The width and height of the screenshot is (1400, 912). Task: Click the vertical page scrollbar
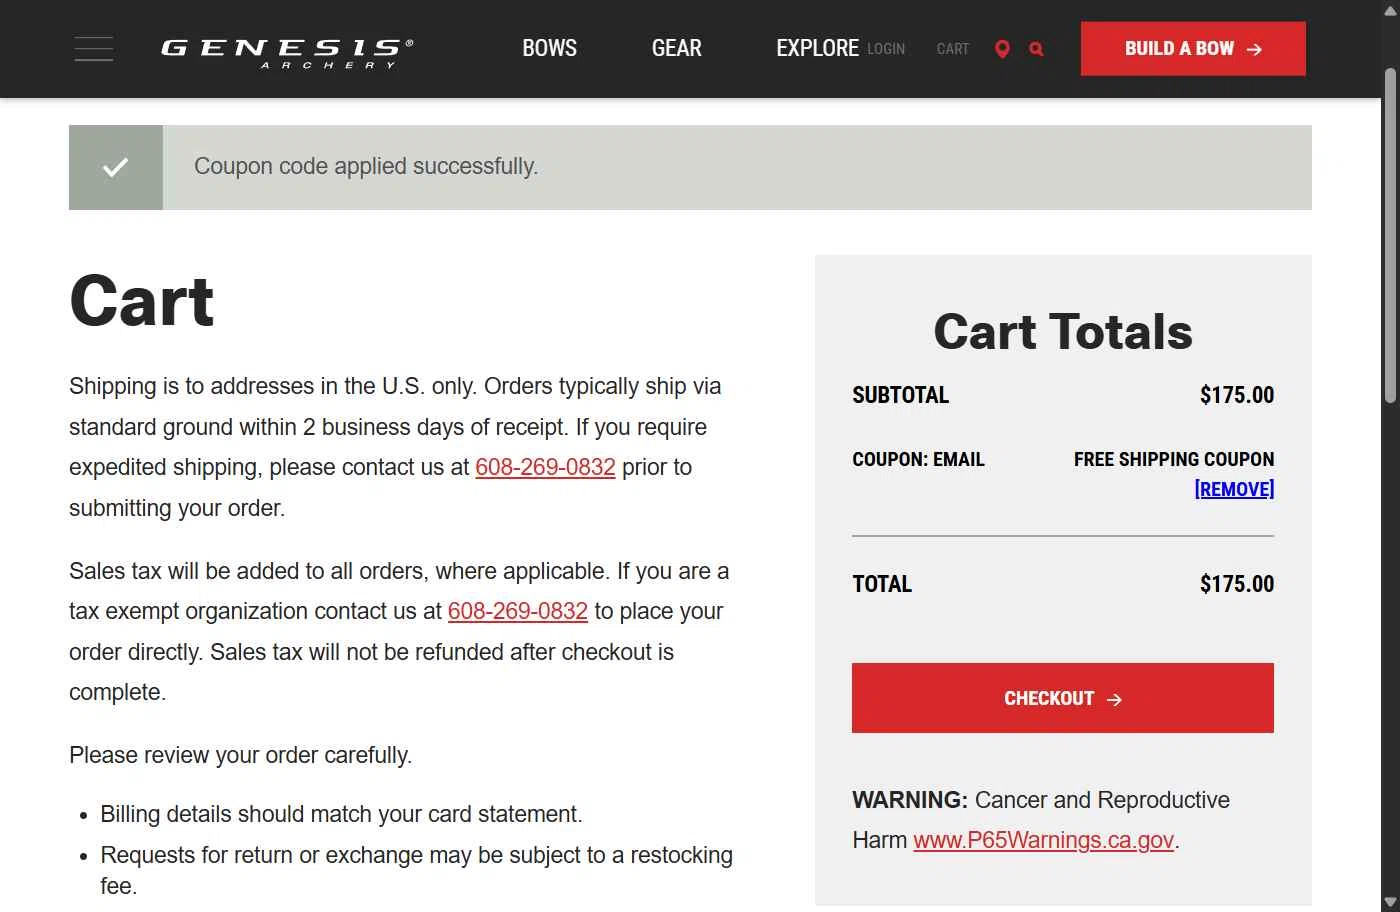(x=1390, y=236)
